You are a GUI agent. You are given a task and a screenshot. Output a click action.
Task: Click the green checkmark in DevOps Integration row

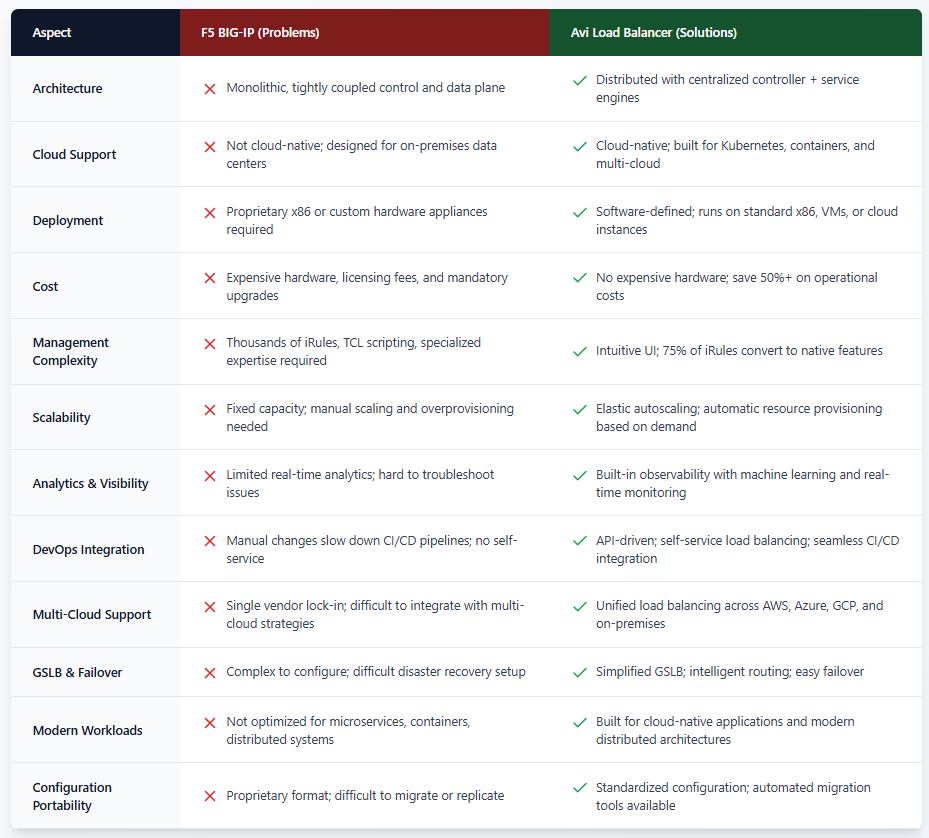(x=579, y=541)
